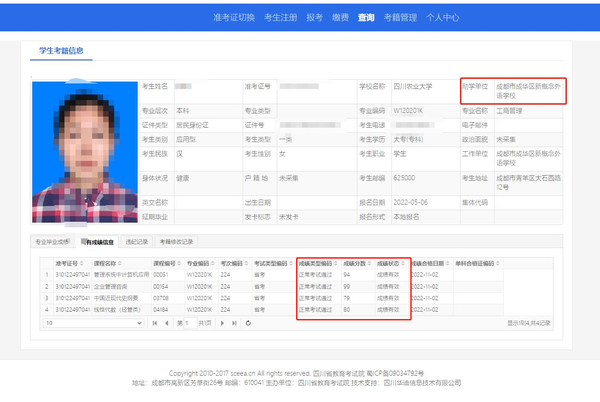Sort by 专业编码 column arrow
This screenshot has width=600, height=402.
pos(213,264)
